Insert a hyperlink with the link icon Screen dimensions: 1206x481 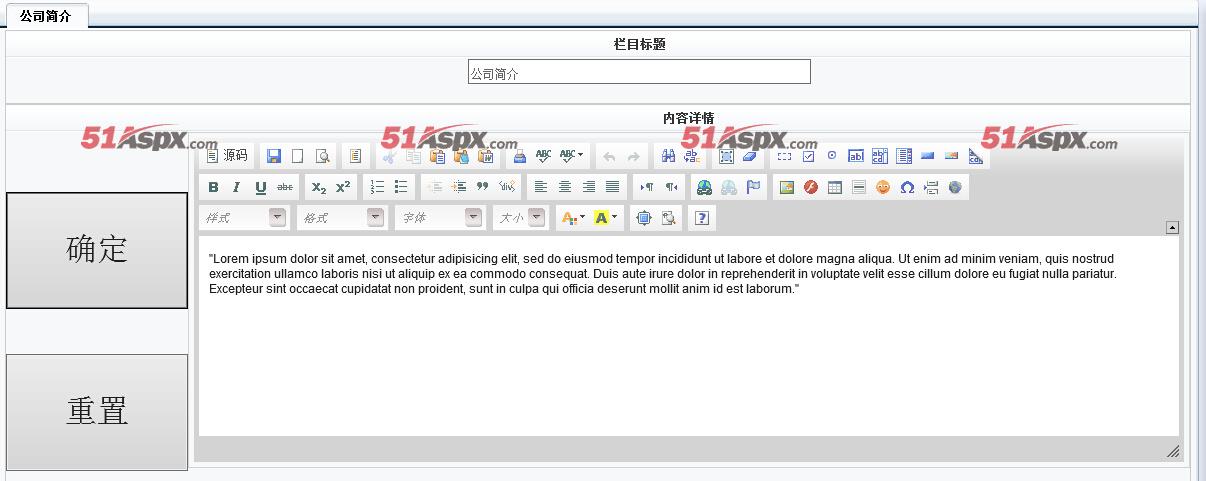point(705,187)
